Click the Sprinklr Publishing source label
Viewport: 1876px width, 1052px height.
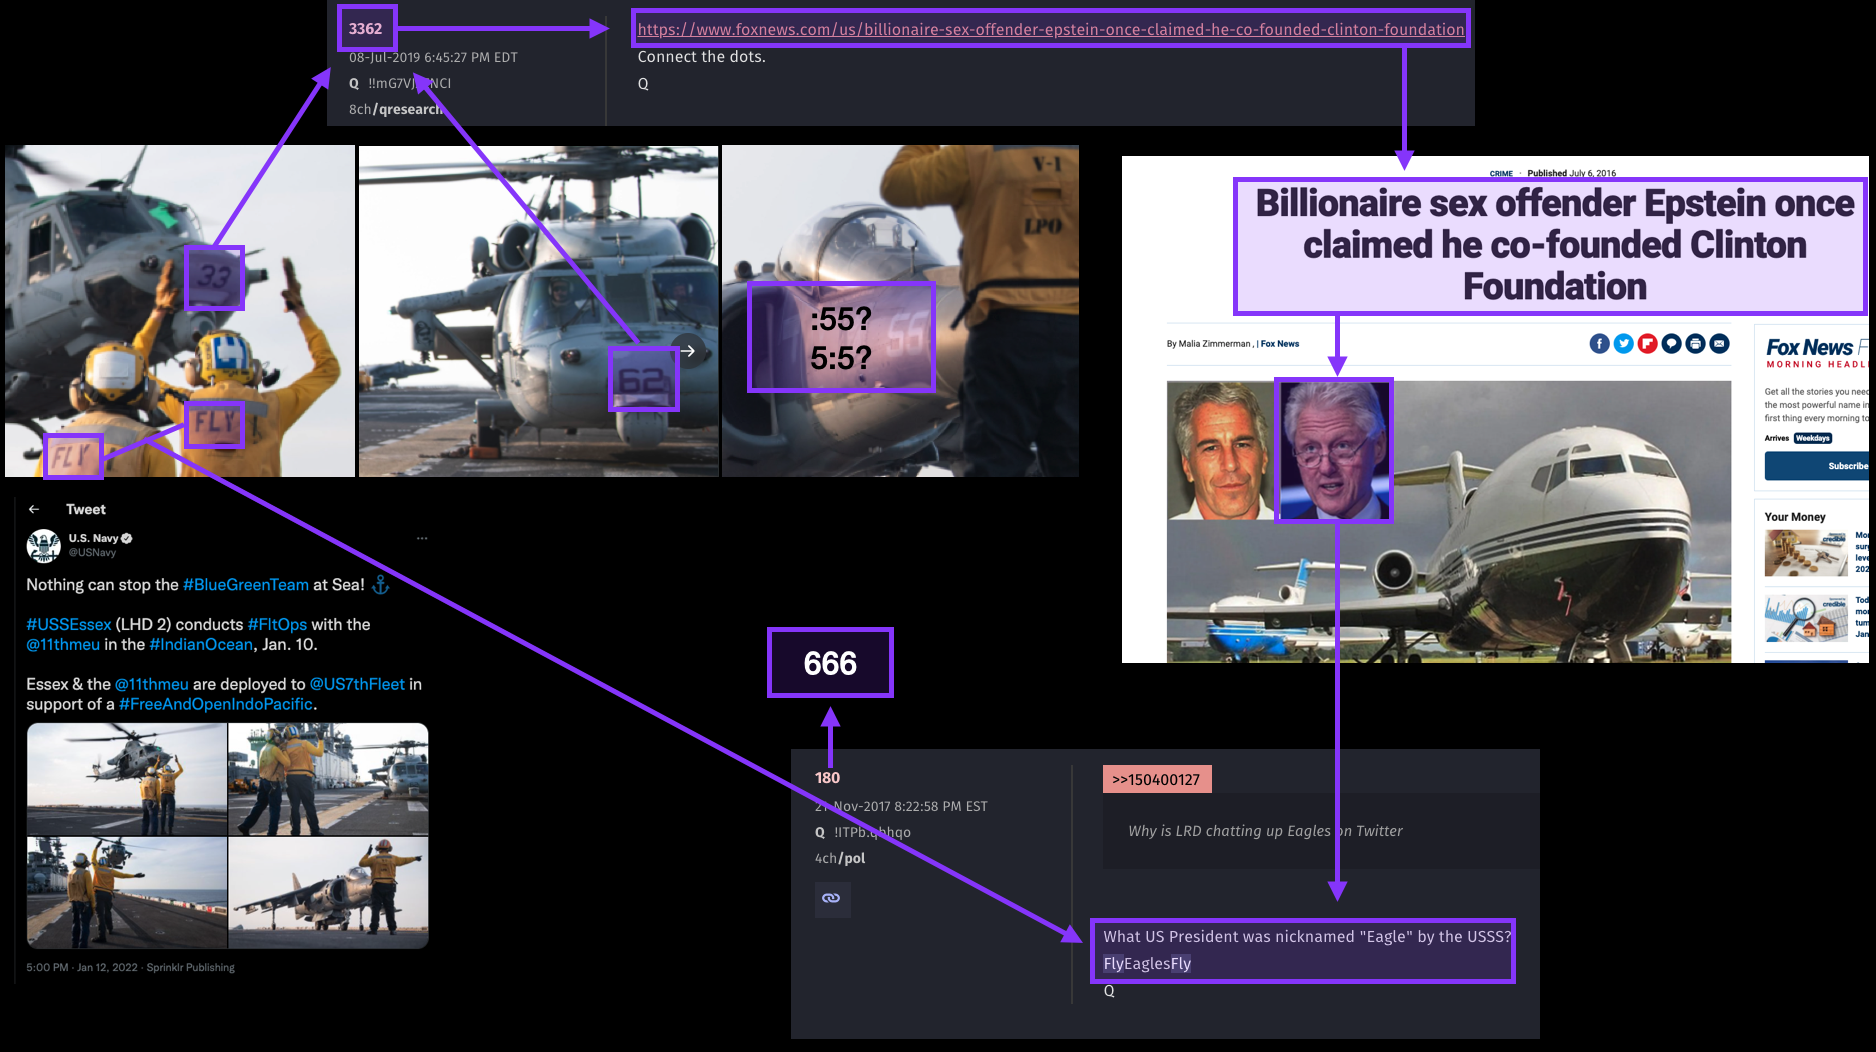[x=190, y=967]
